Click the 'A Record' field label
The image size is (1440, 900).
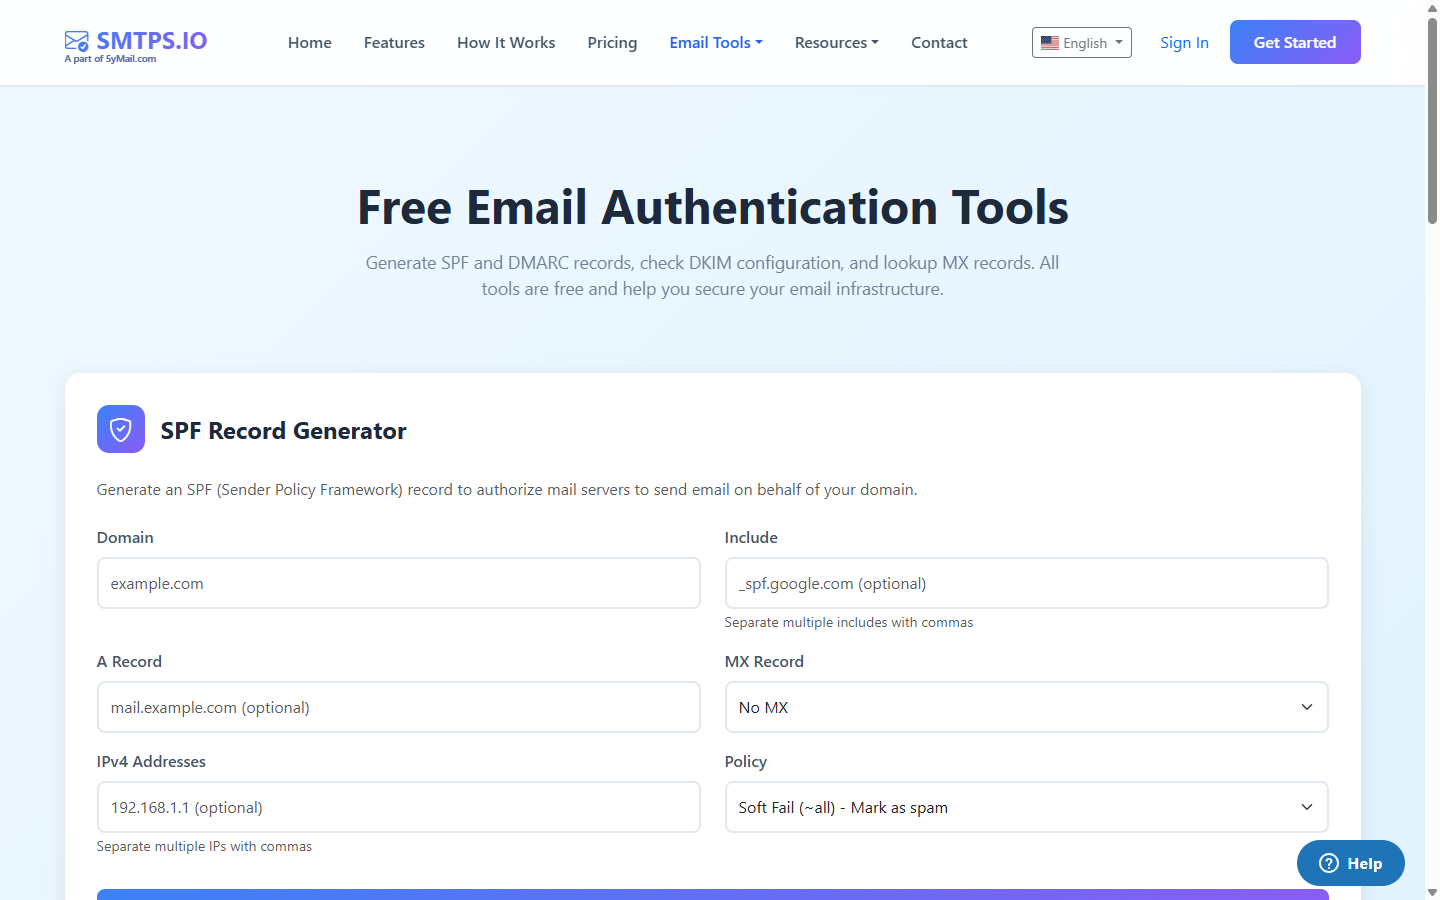(x=129, y=661)
